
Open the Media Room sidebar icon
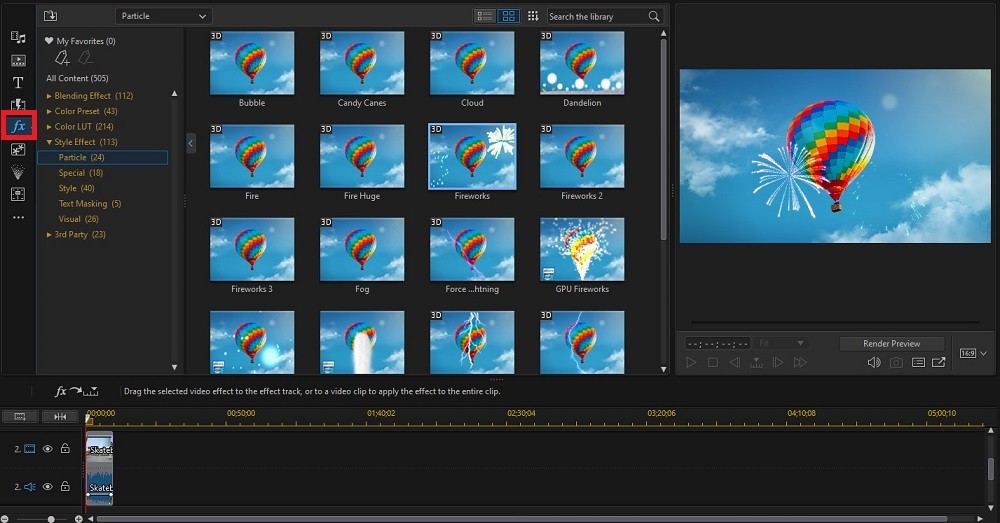(18, 37)
